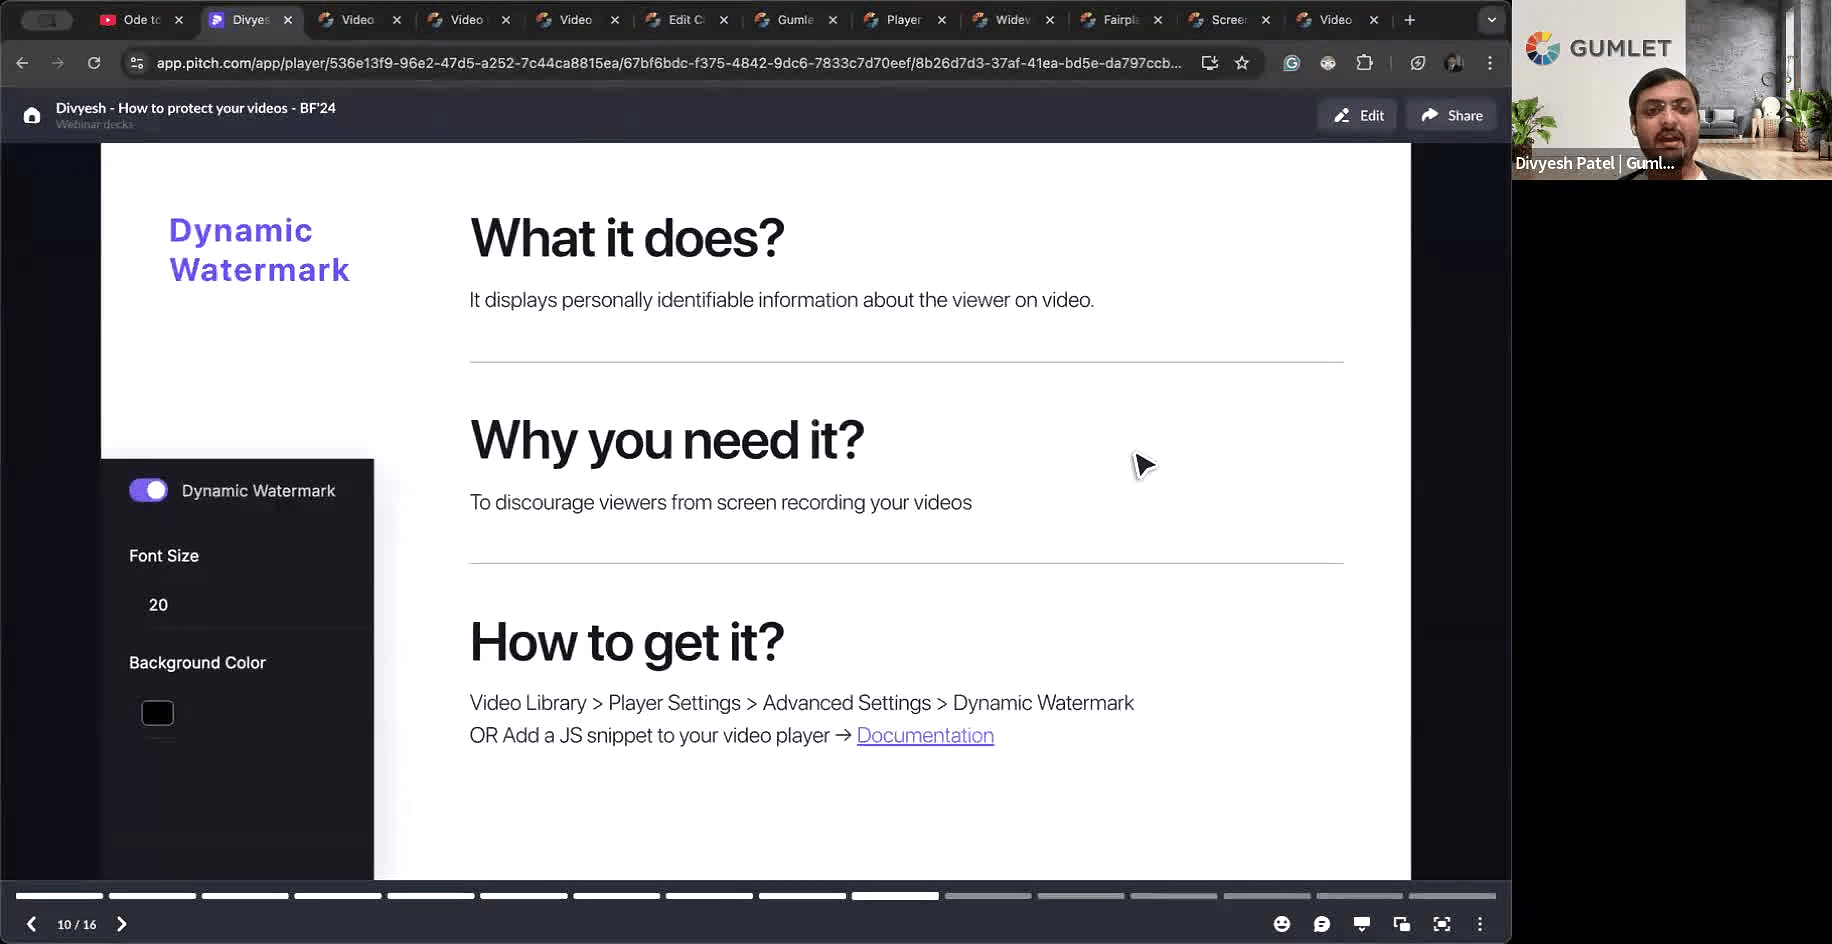Advance to the next slide arrow
The width and height of the screenshot is (1832, 944).
[121, 924]
